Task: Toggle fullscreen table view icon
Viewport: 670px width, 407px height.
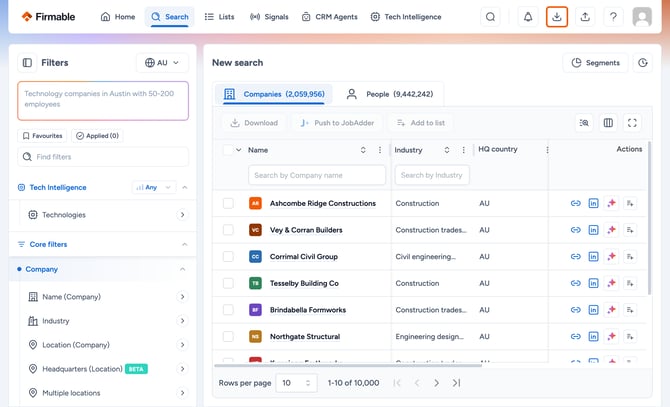Action: point(632,123)
